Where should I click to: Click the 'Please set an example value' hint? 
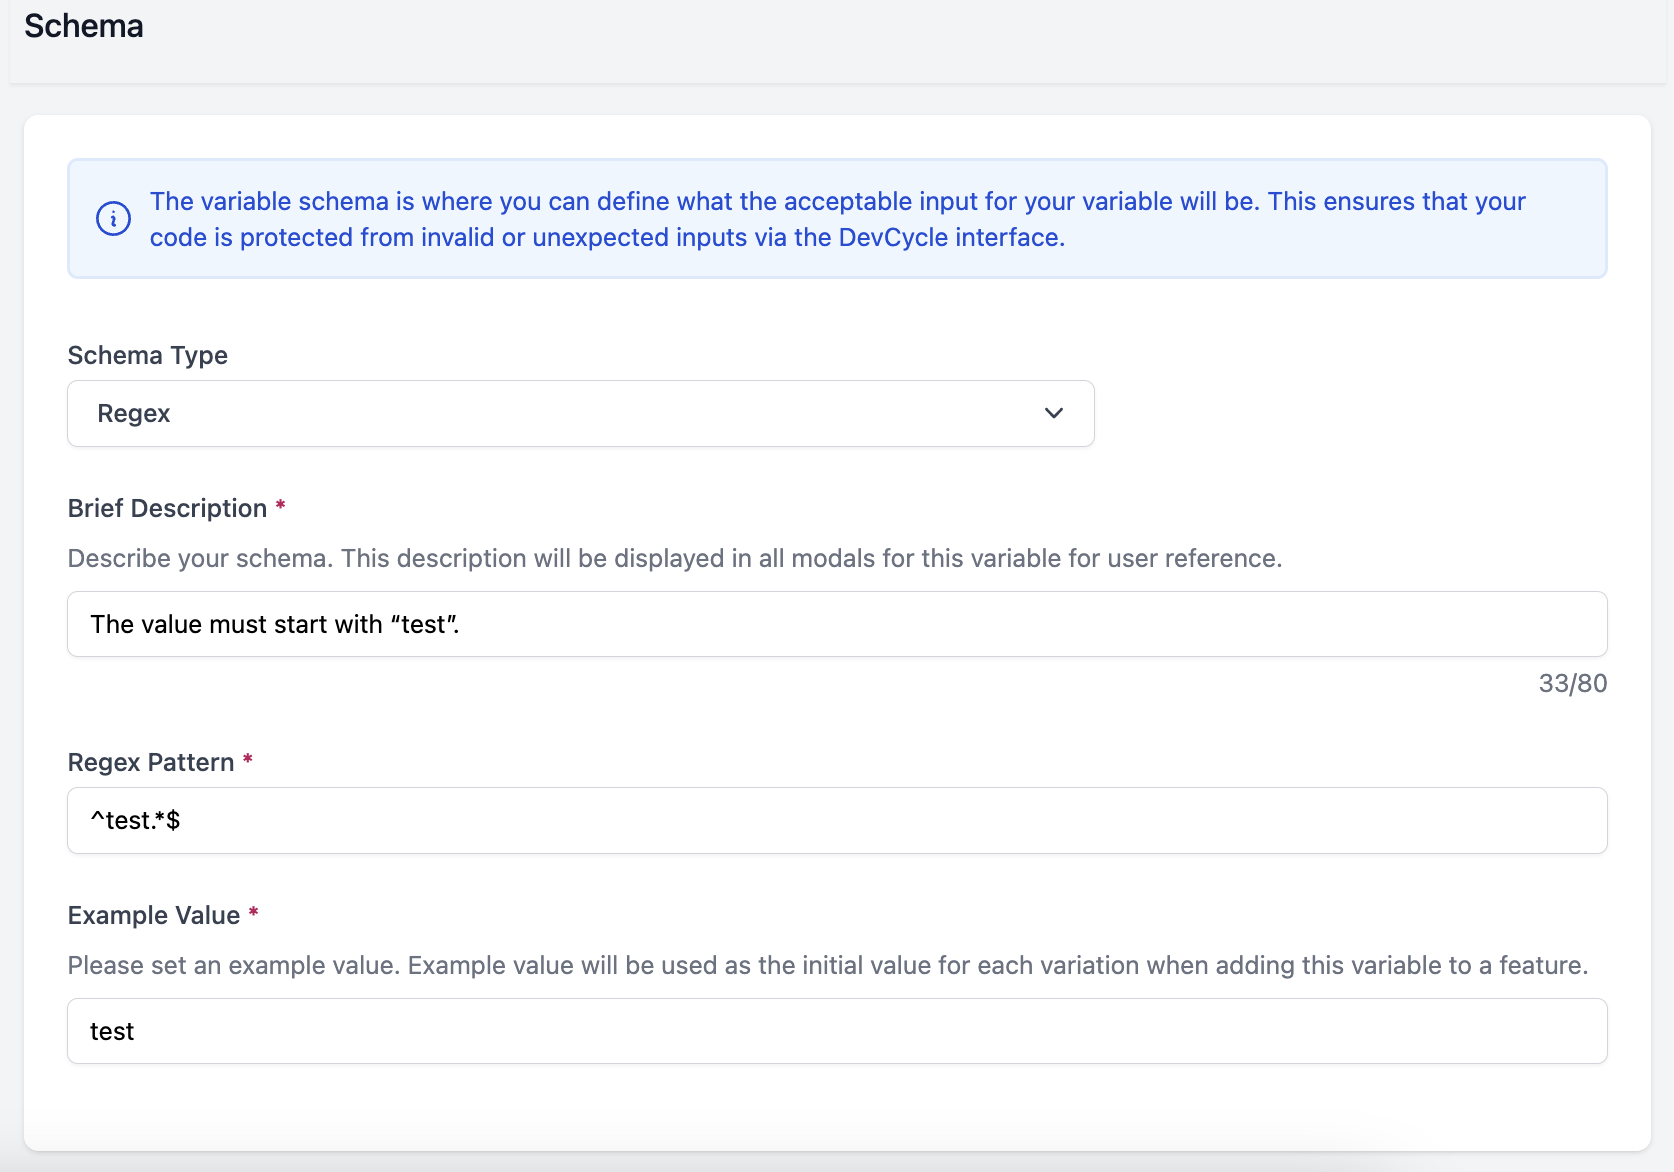coord(827,965)
